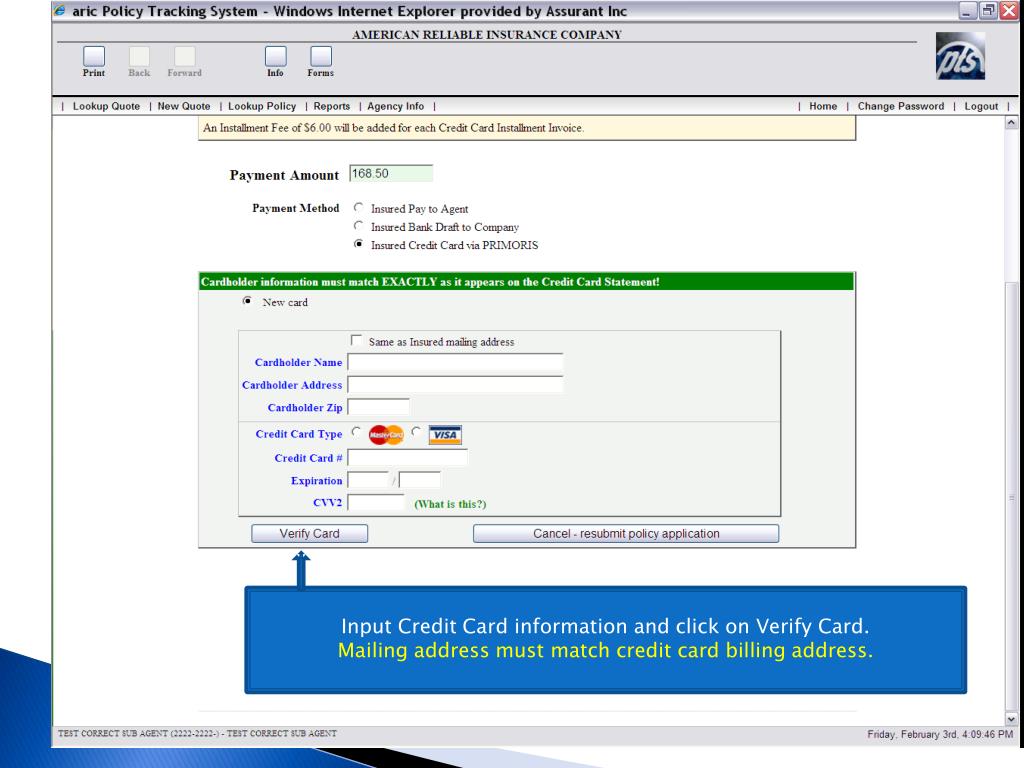Open the Lookup Quote menu
Screen dimensions: 1024x768
coord(106,106)
